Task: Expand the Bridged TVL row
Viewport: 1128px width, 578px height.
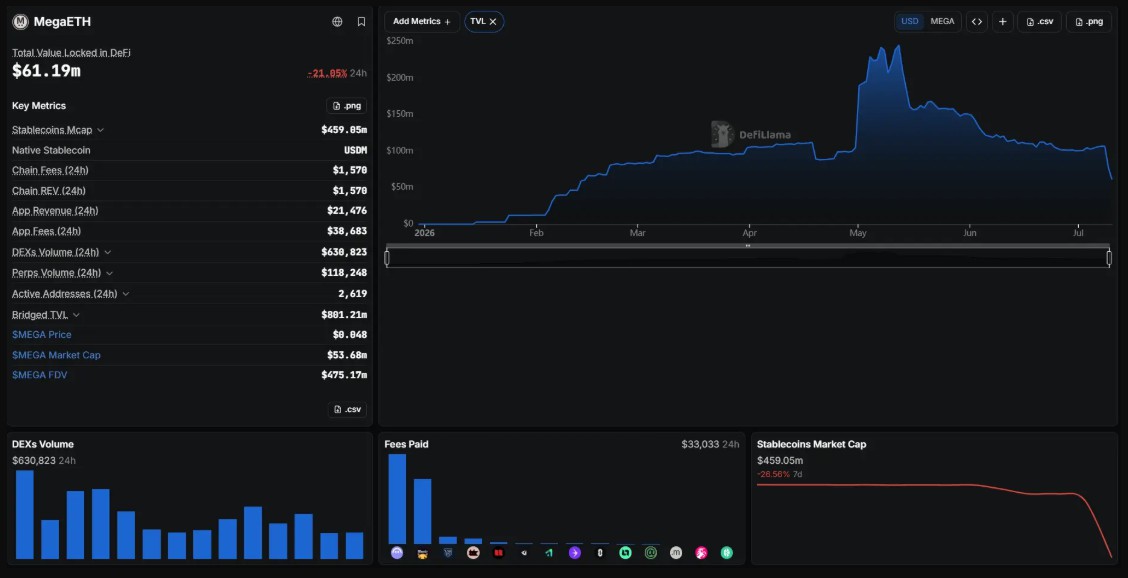Action: click(x=46, y=315)
